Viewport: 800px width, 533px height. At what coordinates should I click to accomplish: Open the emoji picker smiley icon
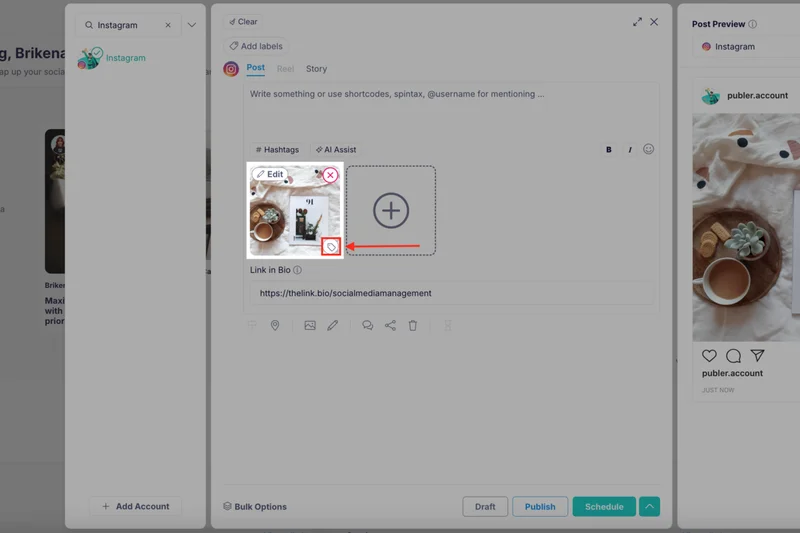(x=648, y=149)
